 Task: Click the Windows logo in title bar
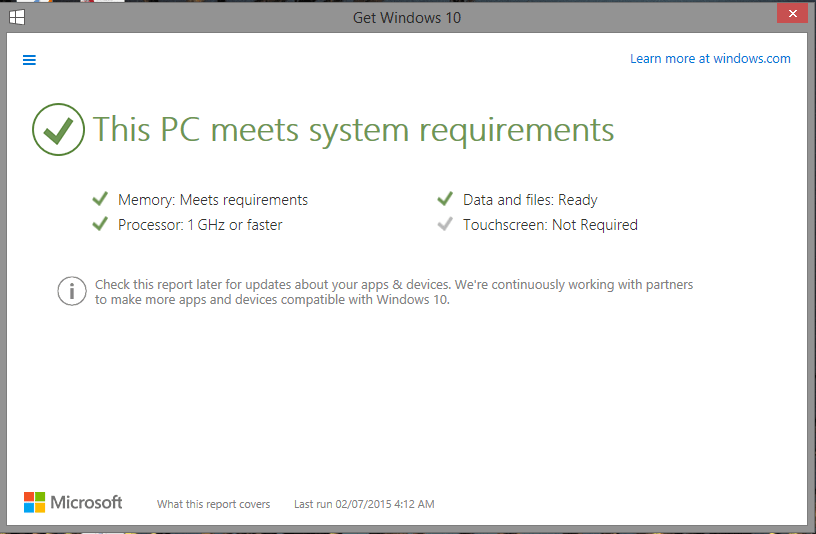(x=17, y=17)
